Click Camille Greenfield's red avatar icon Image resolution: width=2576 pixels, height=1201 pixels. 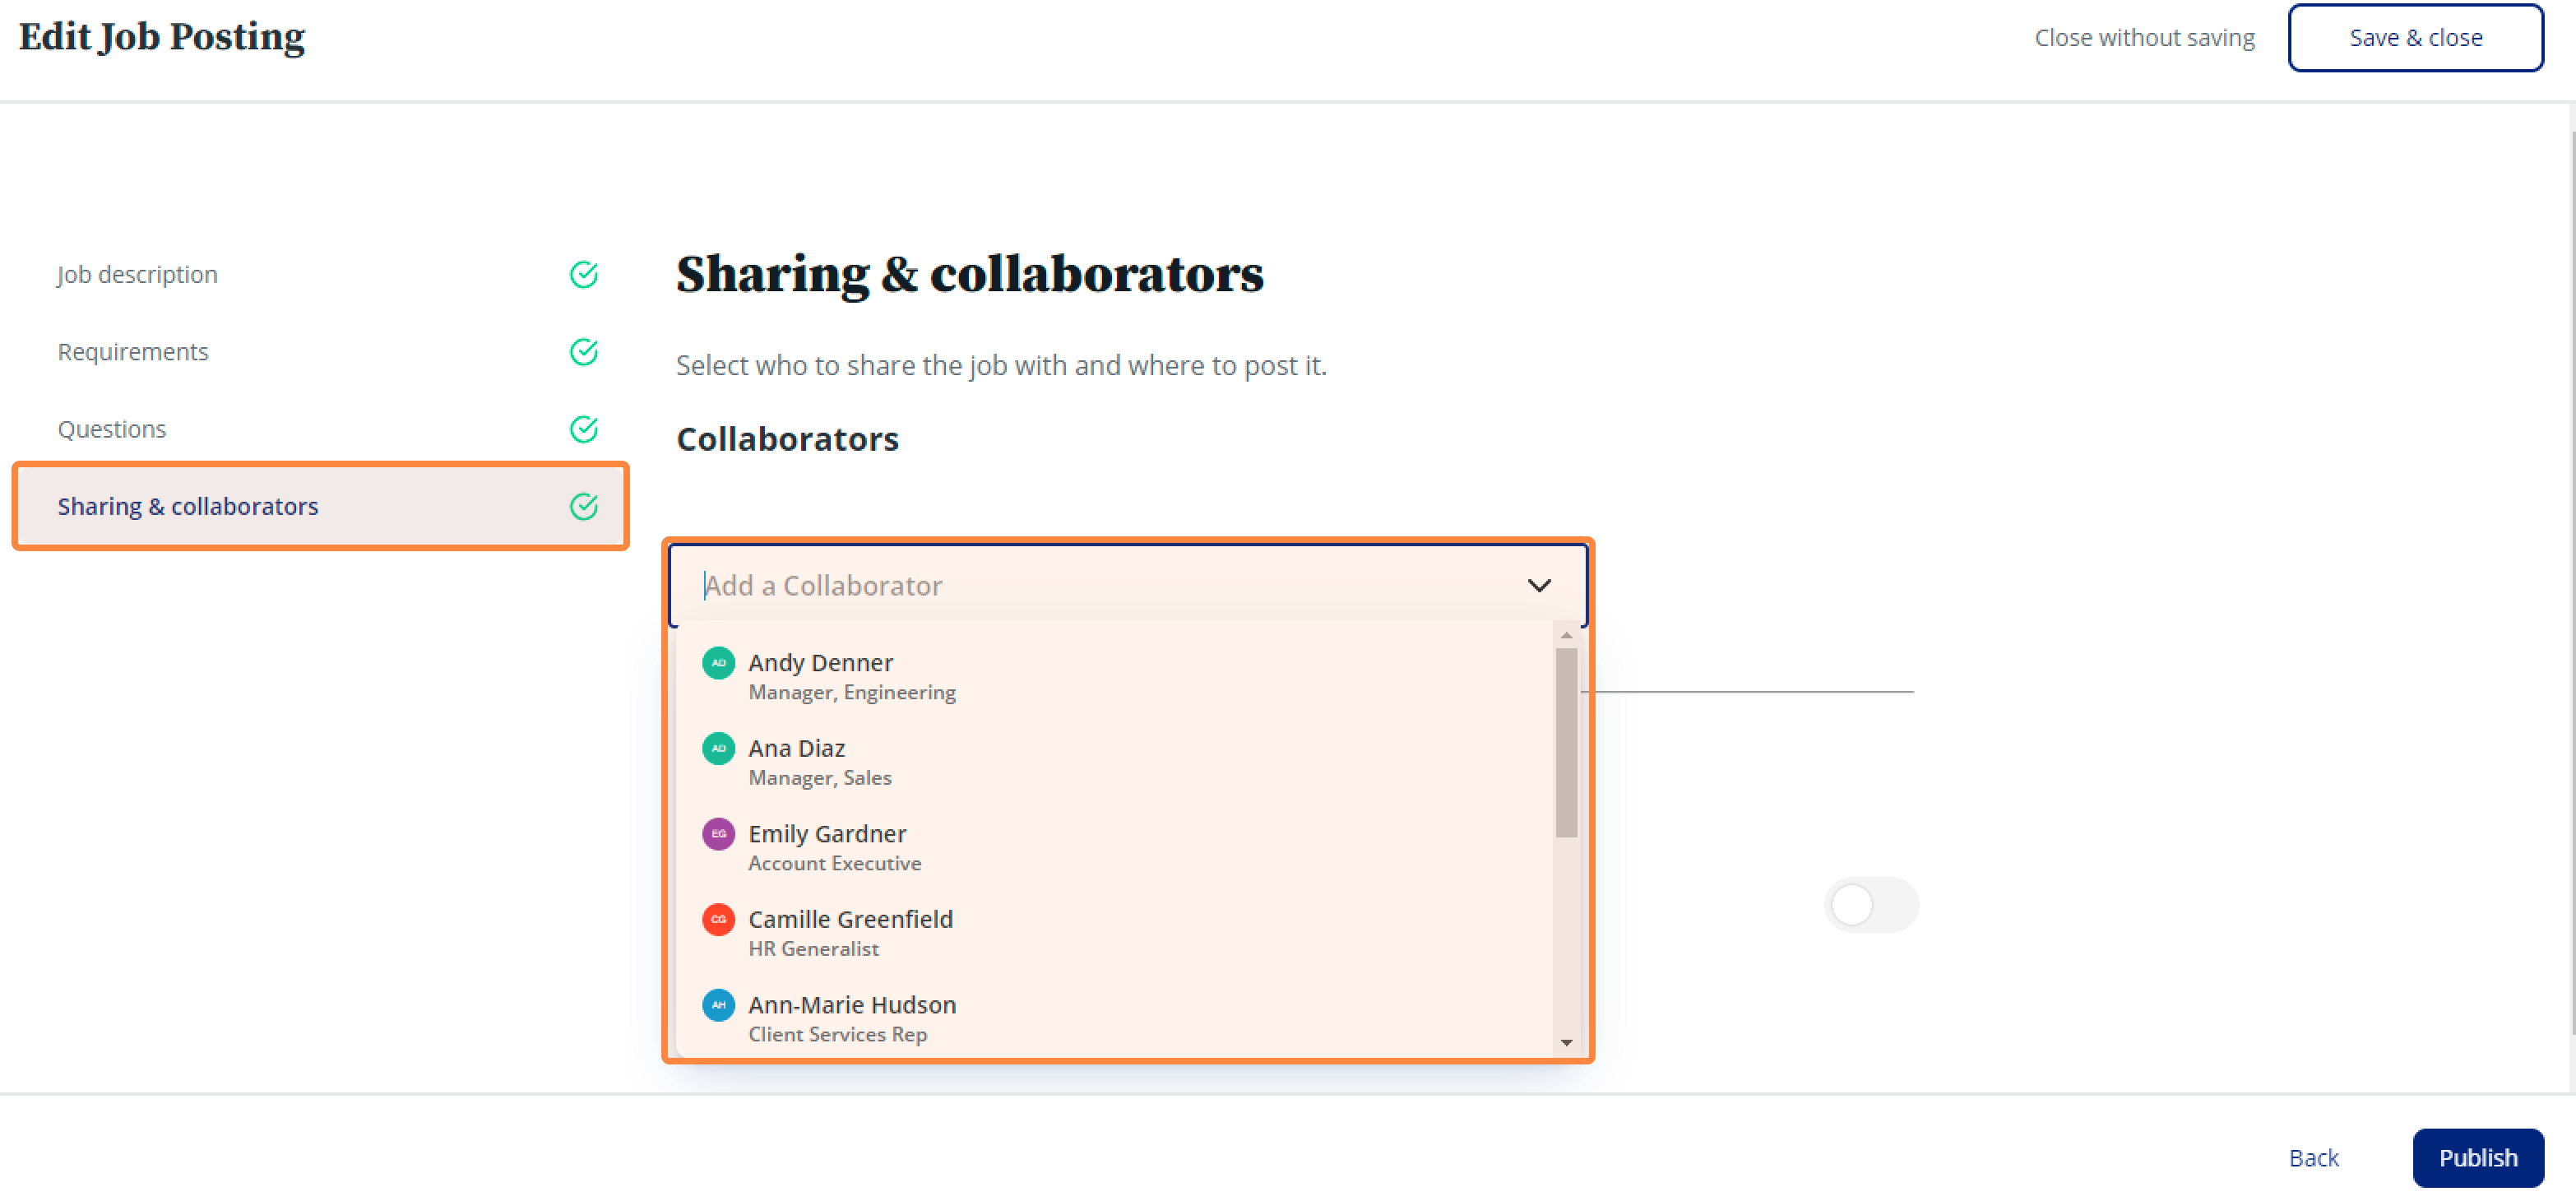(x=718, y=919)
